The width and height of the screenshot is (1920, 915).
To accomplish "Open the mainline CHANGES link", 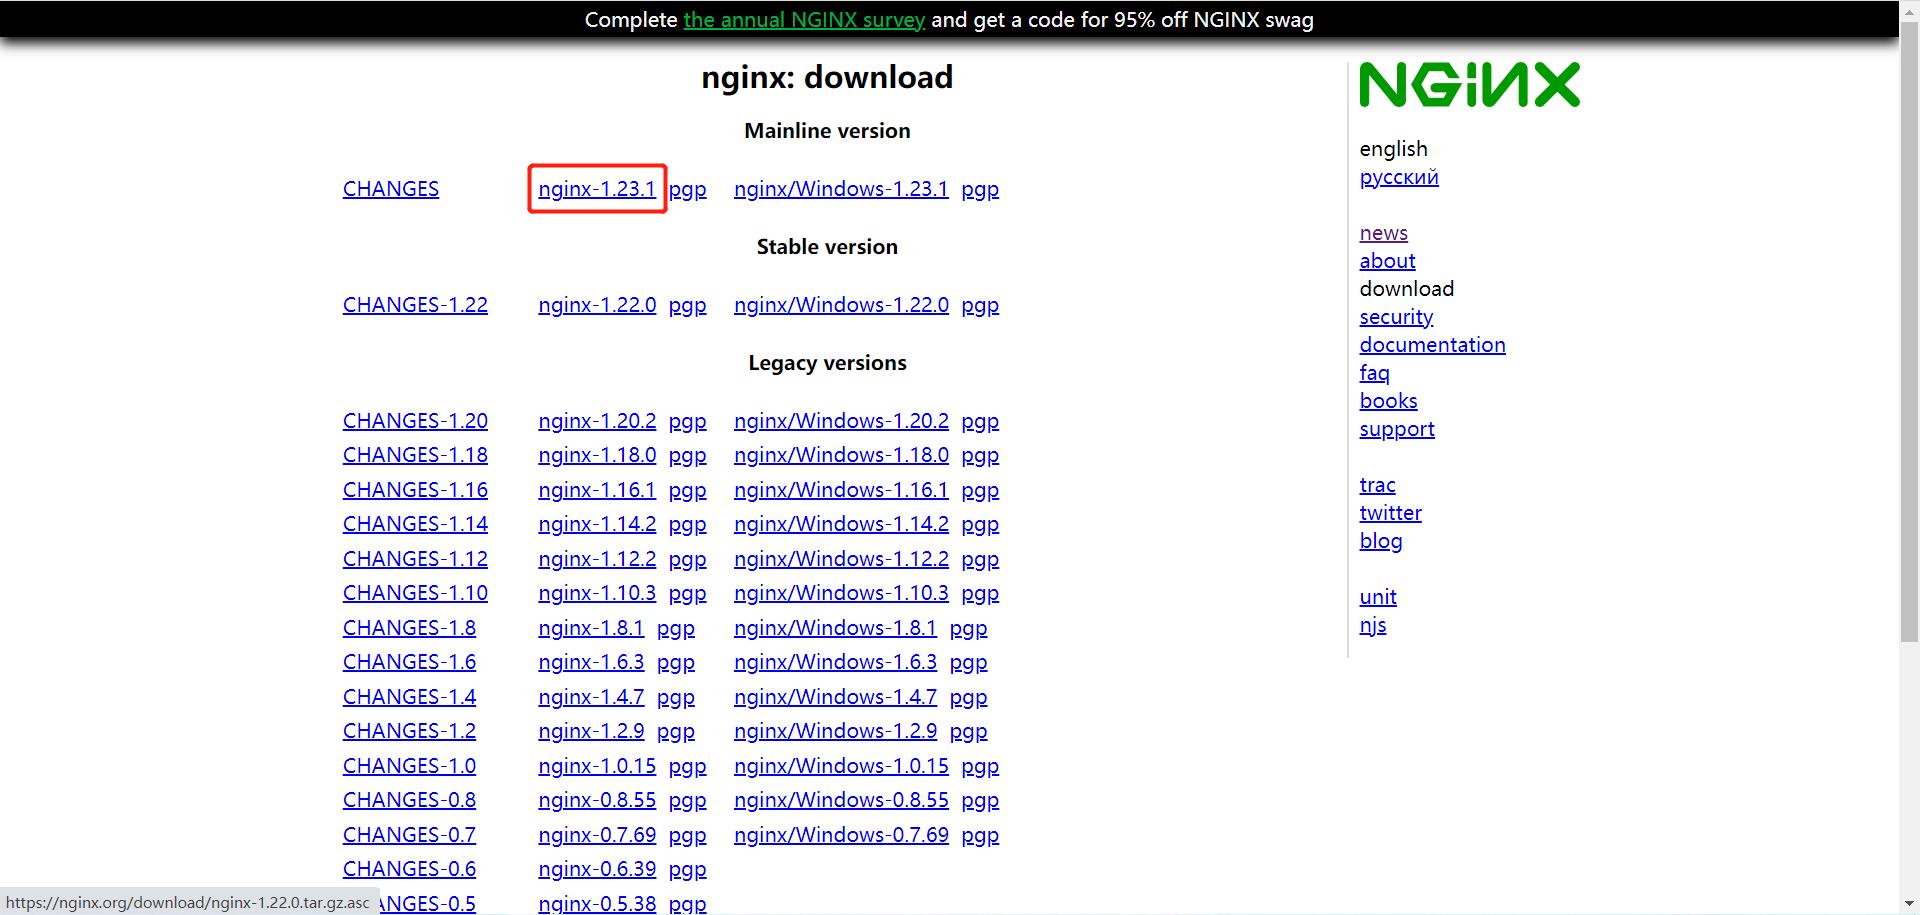I will click(391, 189).
